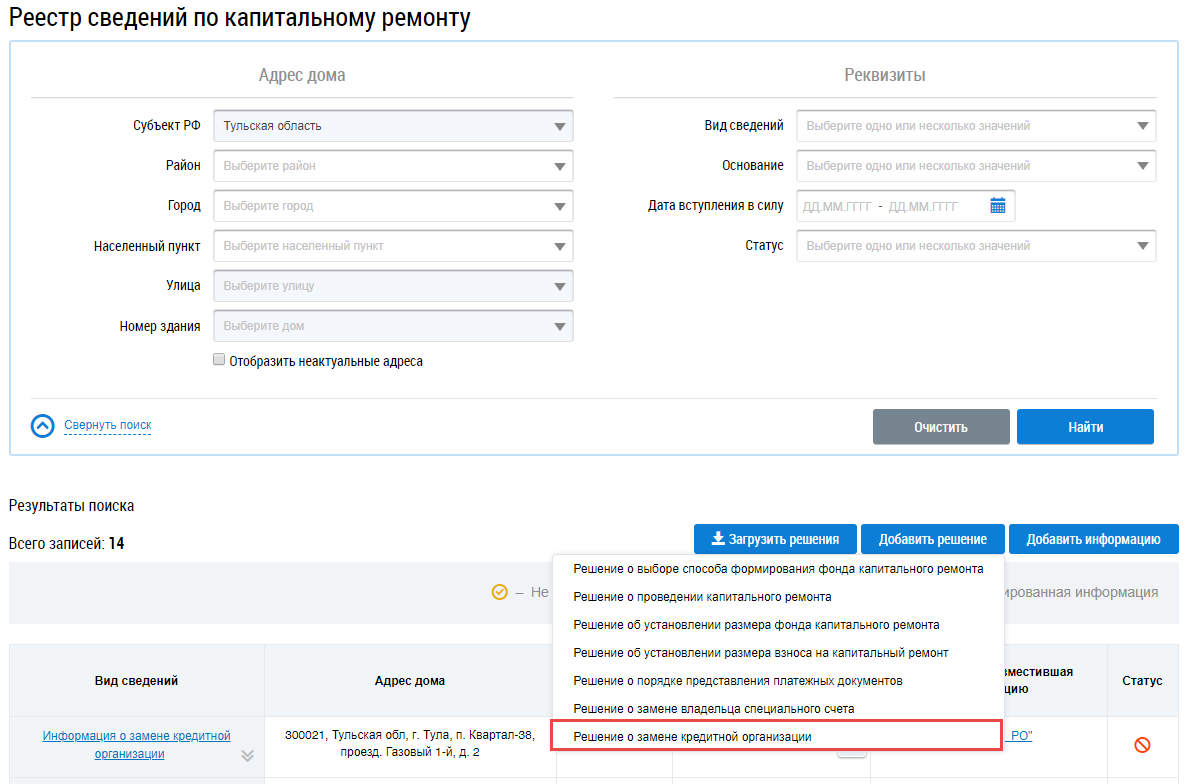Open Информация о замене кредитной организации link

tap(136, 745)
